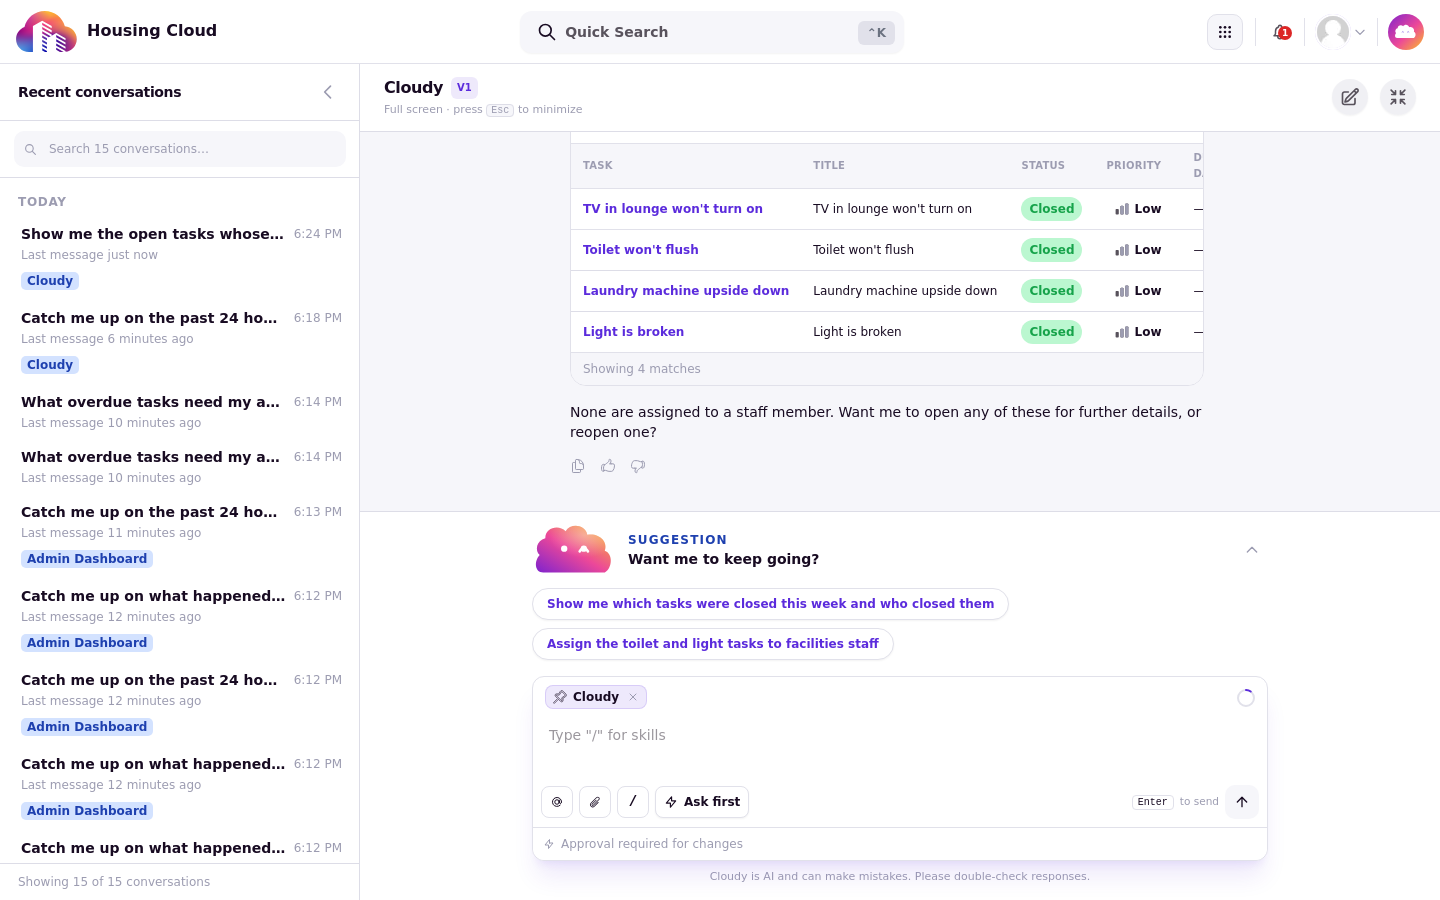Attach a file with the paperclip
Viewport: 1440px width, 900px height.
[595, 802]
